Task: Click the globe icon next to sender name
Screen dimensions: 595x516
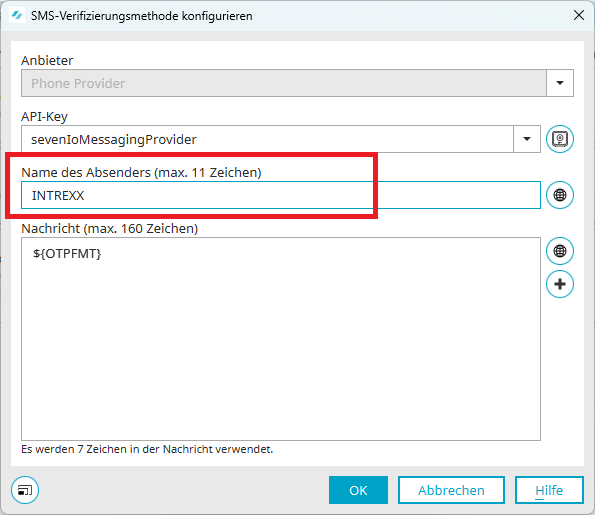Action: (560, 195)
